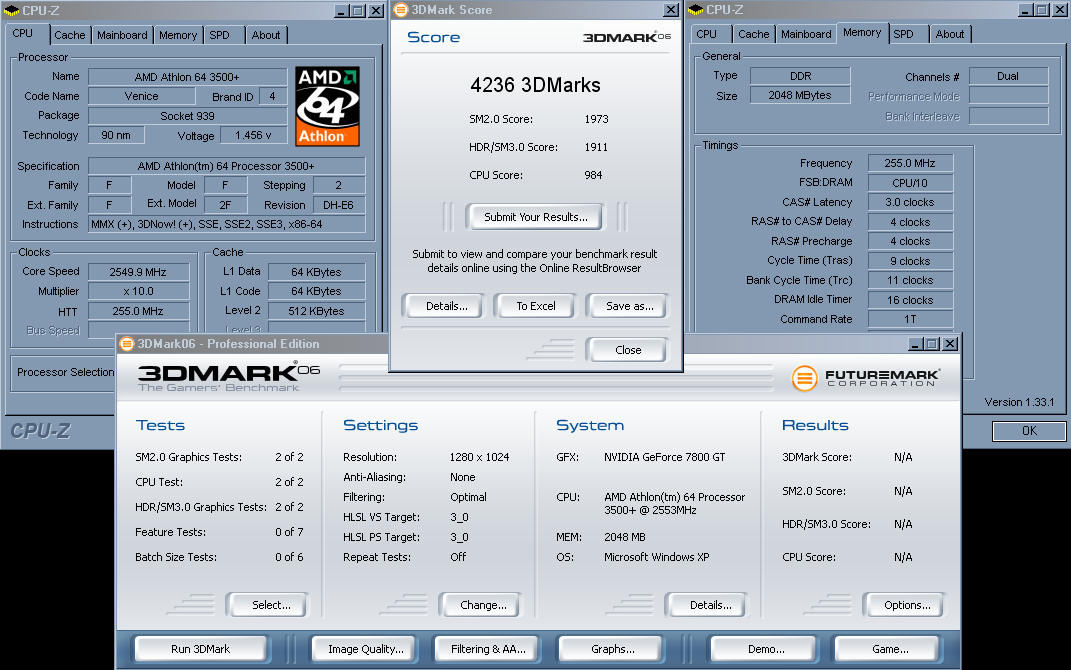This screenshot has height=670, width=1071.
Task: Click the Futuremark Corporation logo
Action: tap(865, 378)
